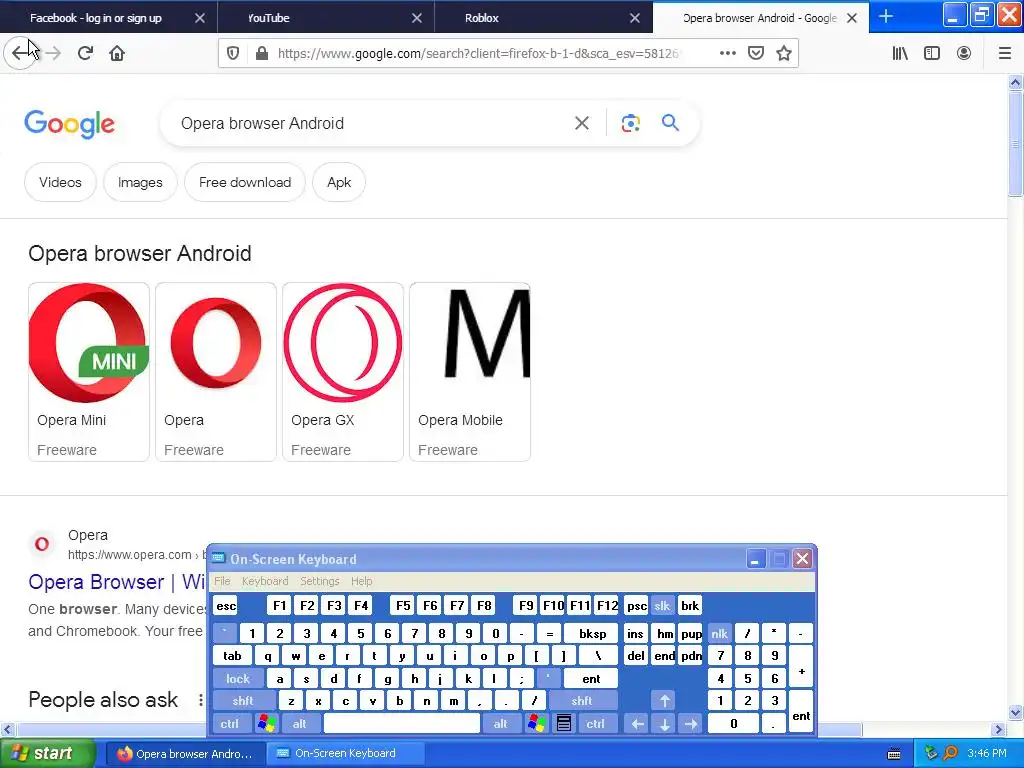Viewport: 1024px width, 768px height.
Task: Save page to Pocket icon
Action: point(756,53)
